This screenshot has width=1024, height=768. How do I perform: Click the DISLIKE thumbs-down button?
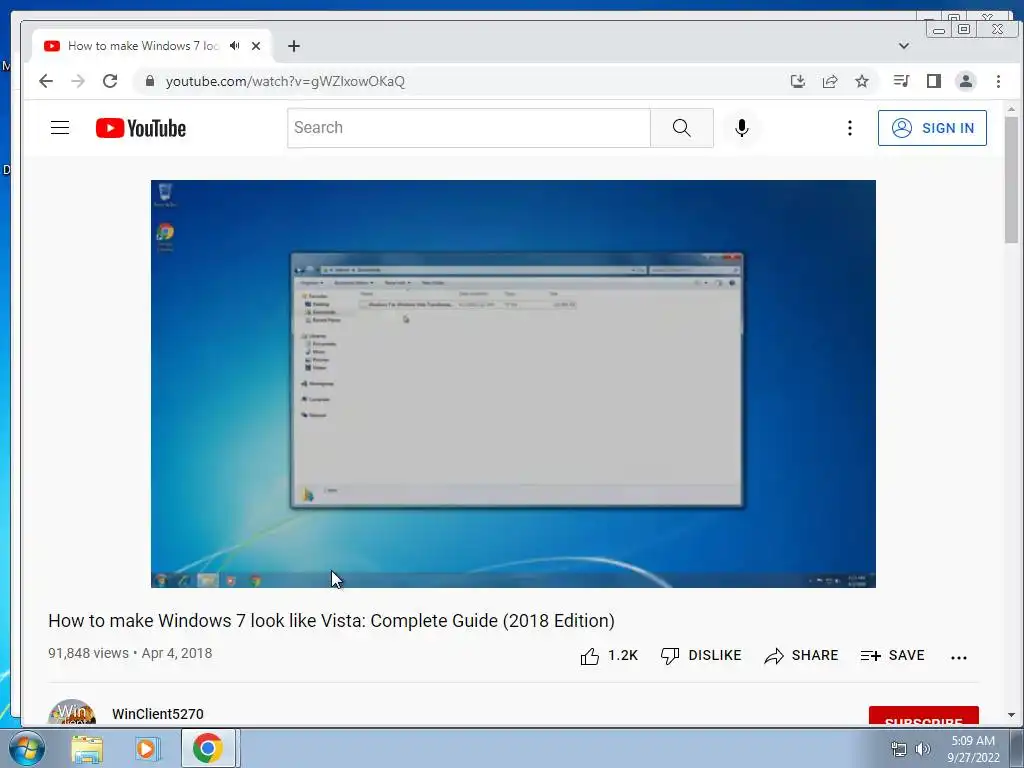[x=701, y=656]
